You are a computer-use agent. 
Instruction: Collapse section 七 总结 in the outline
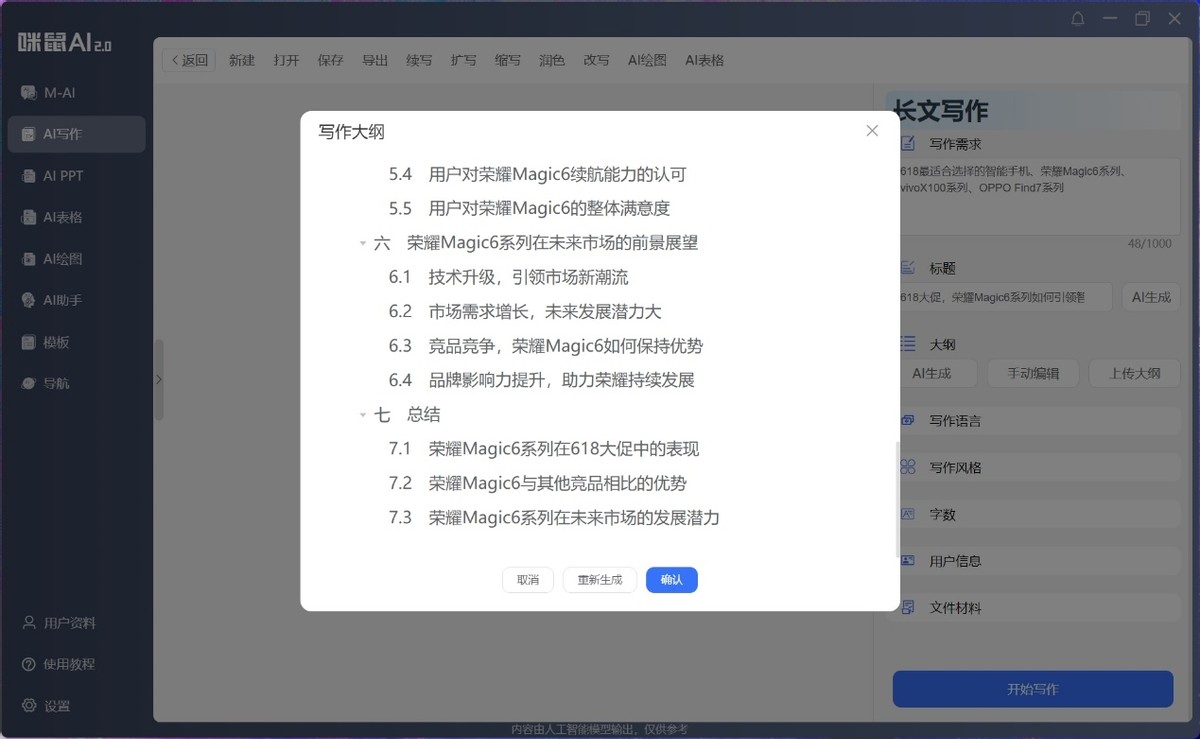point(363,415)
